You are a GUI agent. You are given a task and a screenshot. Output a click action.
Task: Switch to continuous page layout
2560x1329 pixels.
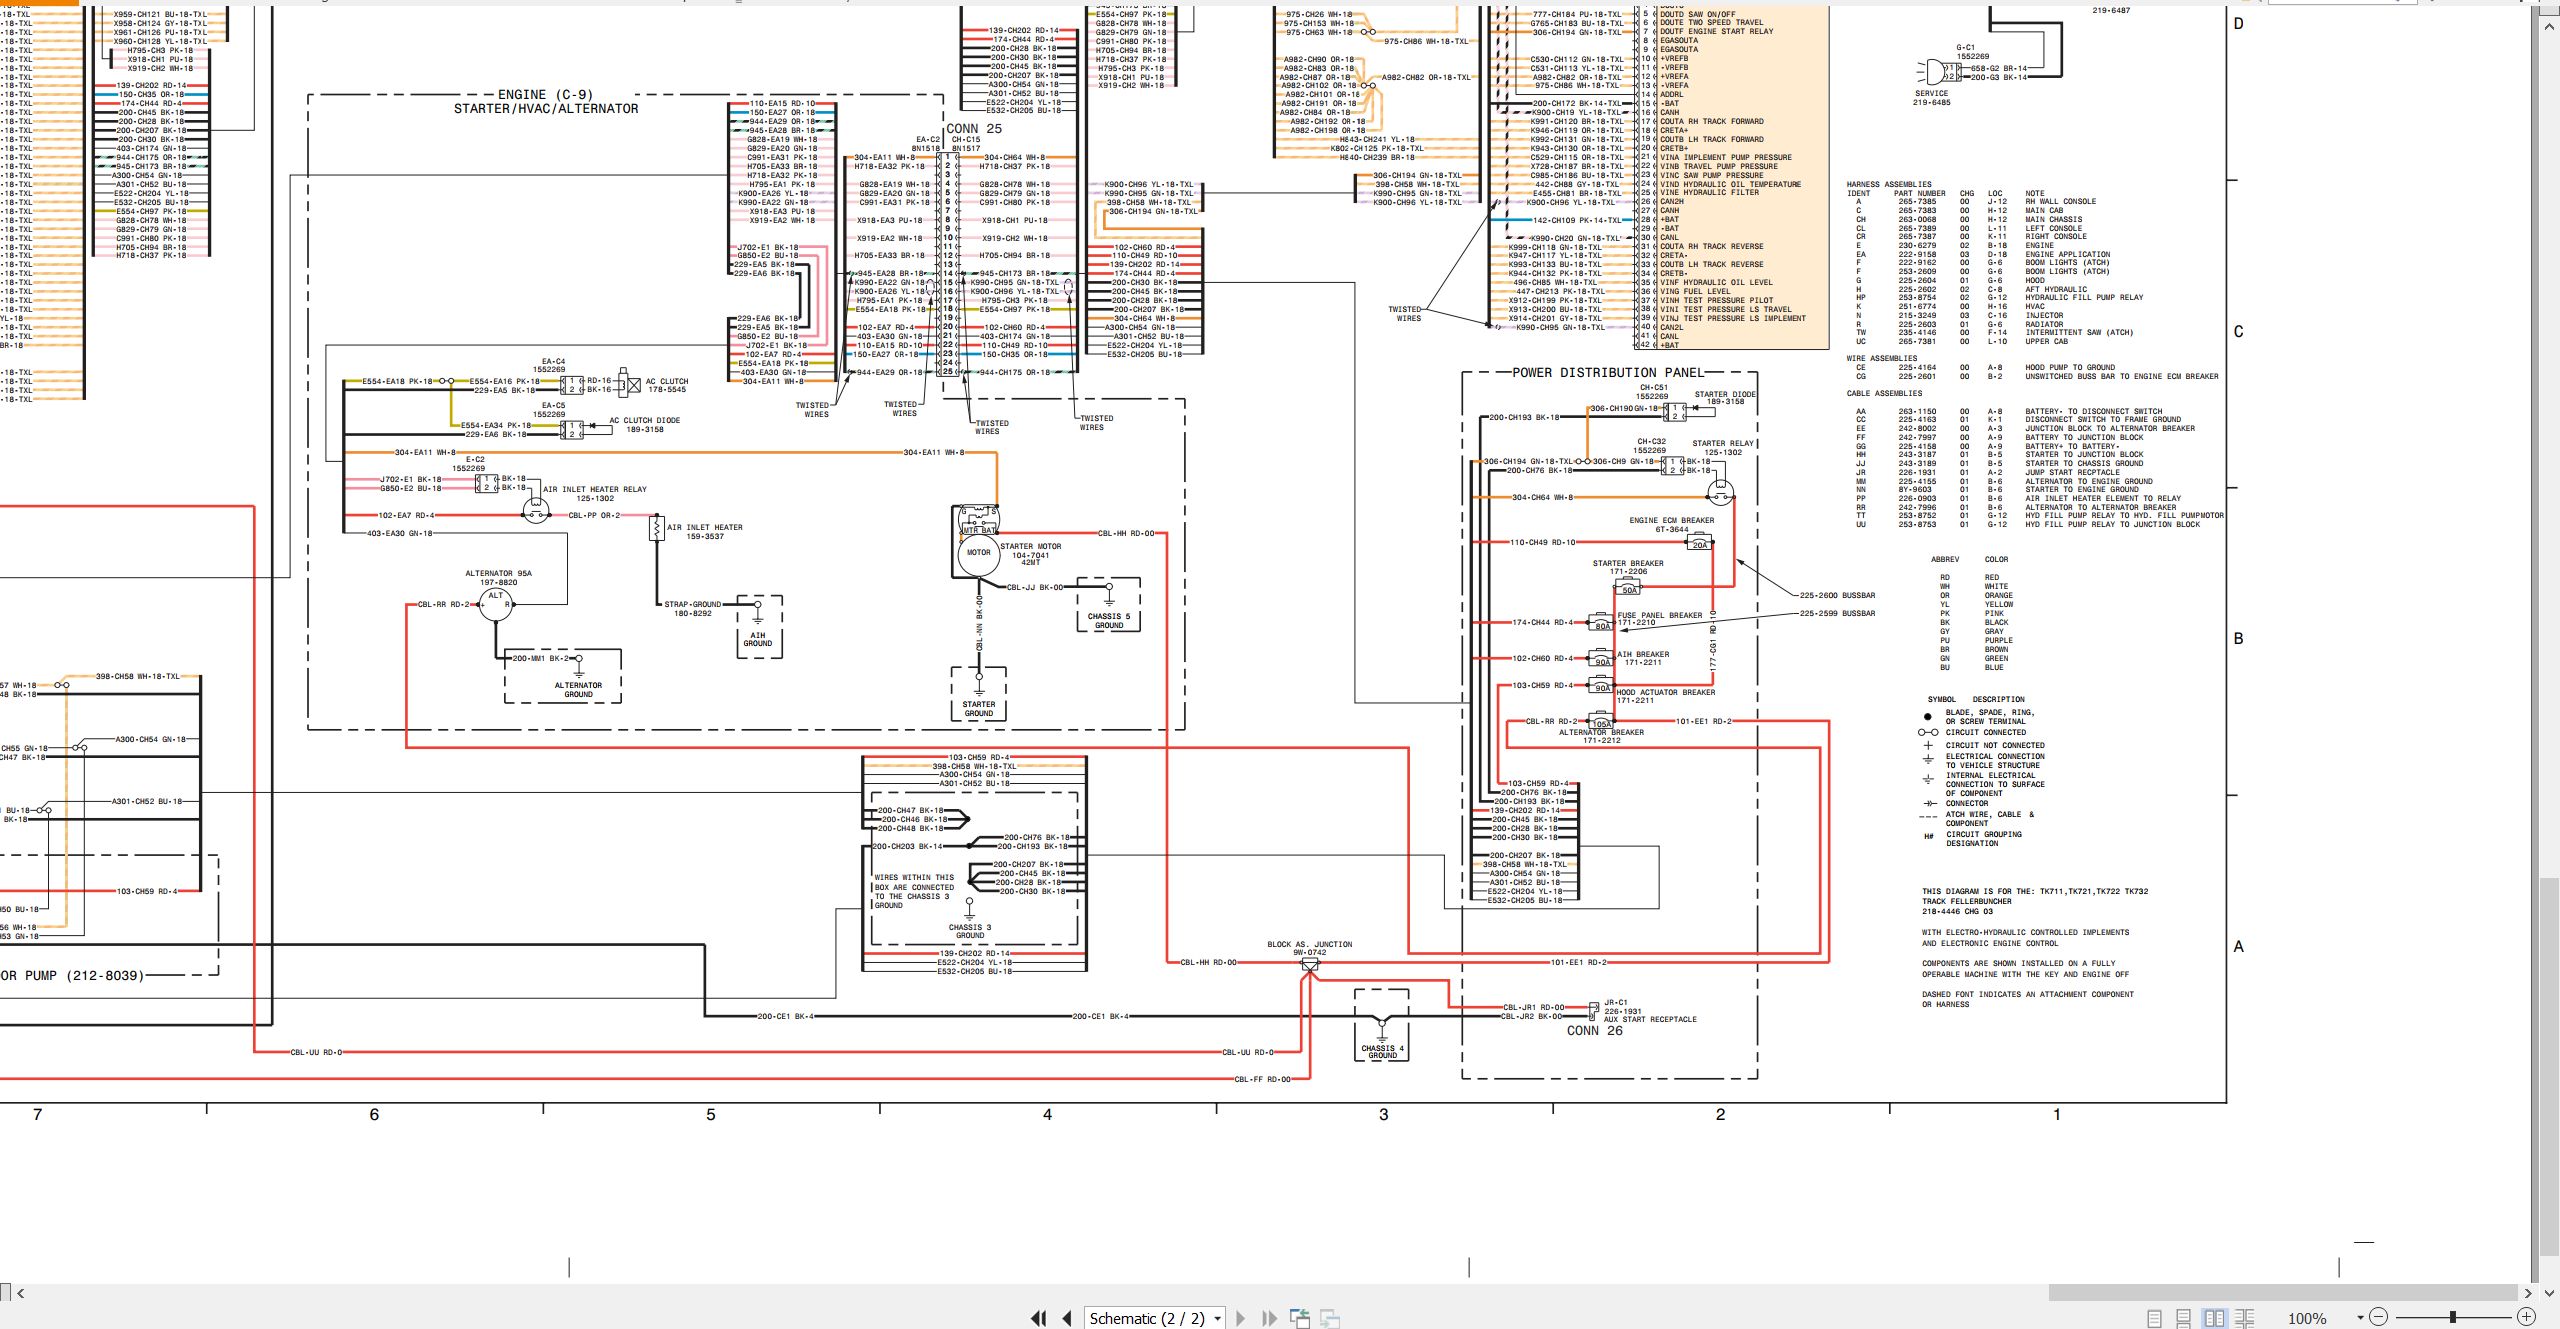coord(2184,1318)
